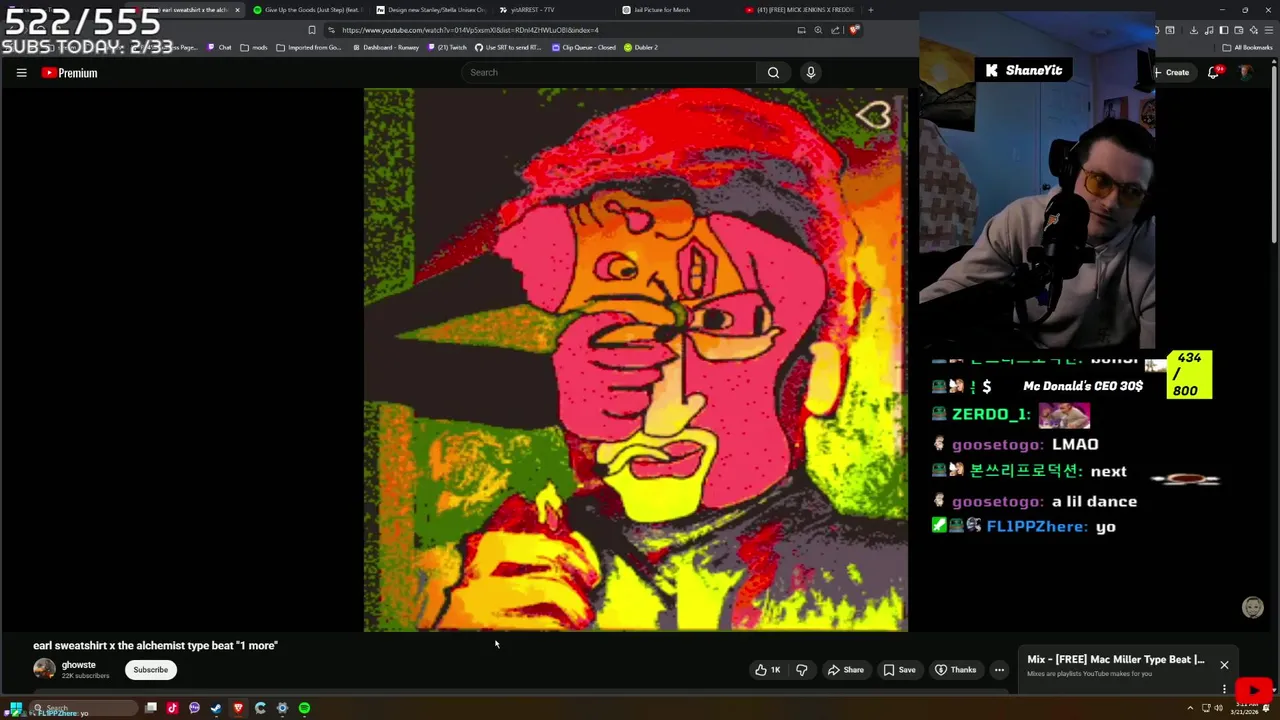Subscribe to the ghowste channel

(x=151, y=670)
